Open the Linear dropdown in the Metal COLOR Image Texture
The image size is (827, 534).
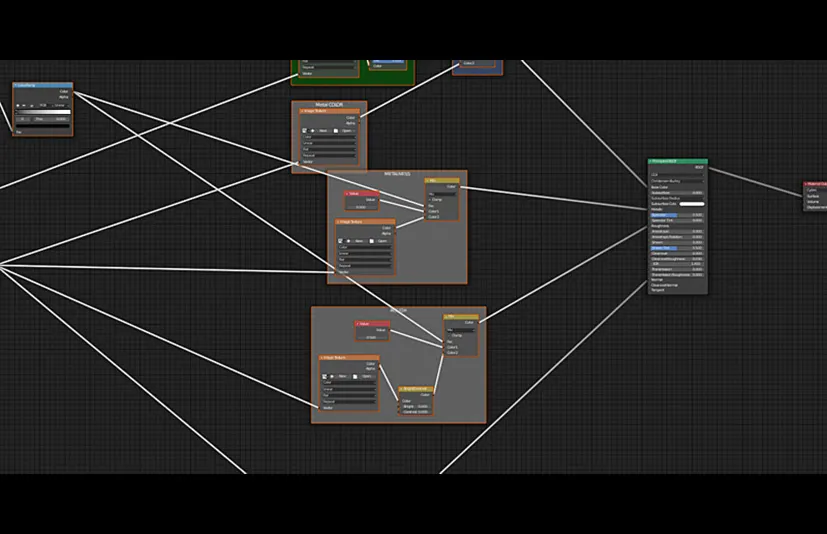point(329,143)
